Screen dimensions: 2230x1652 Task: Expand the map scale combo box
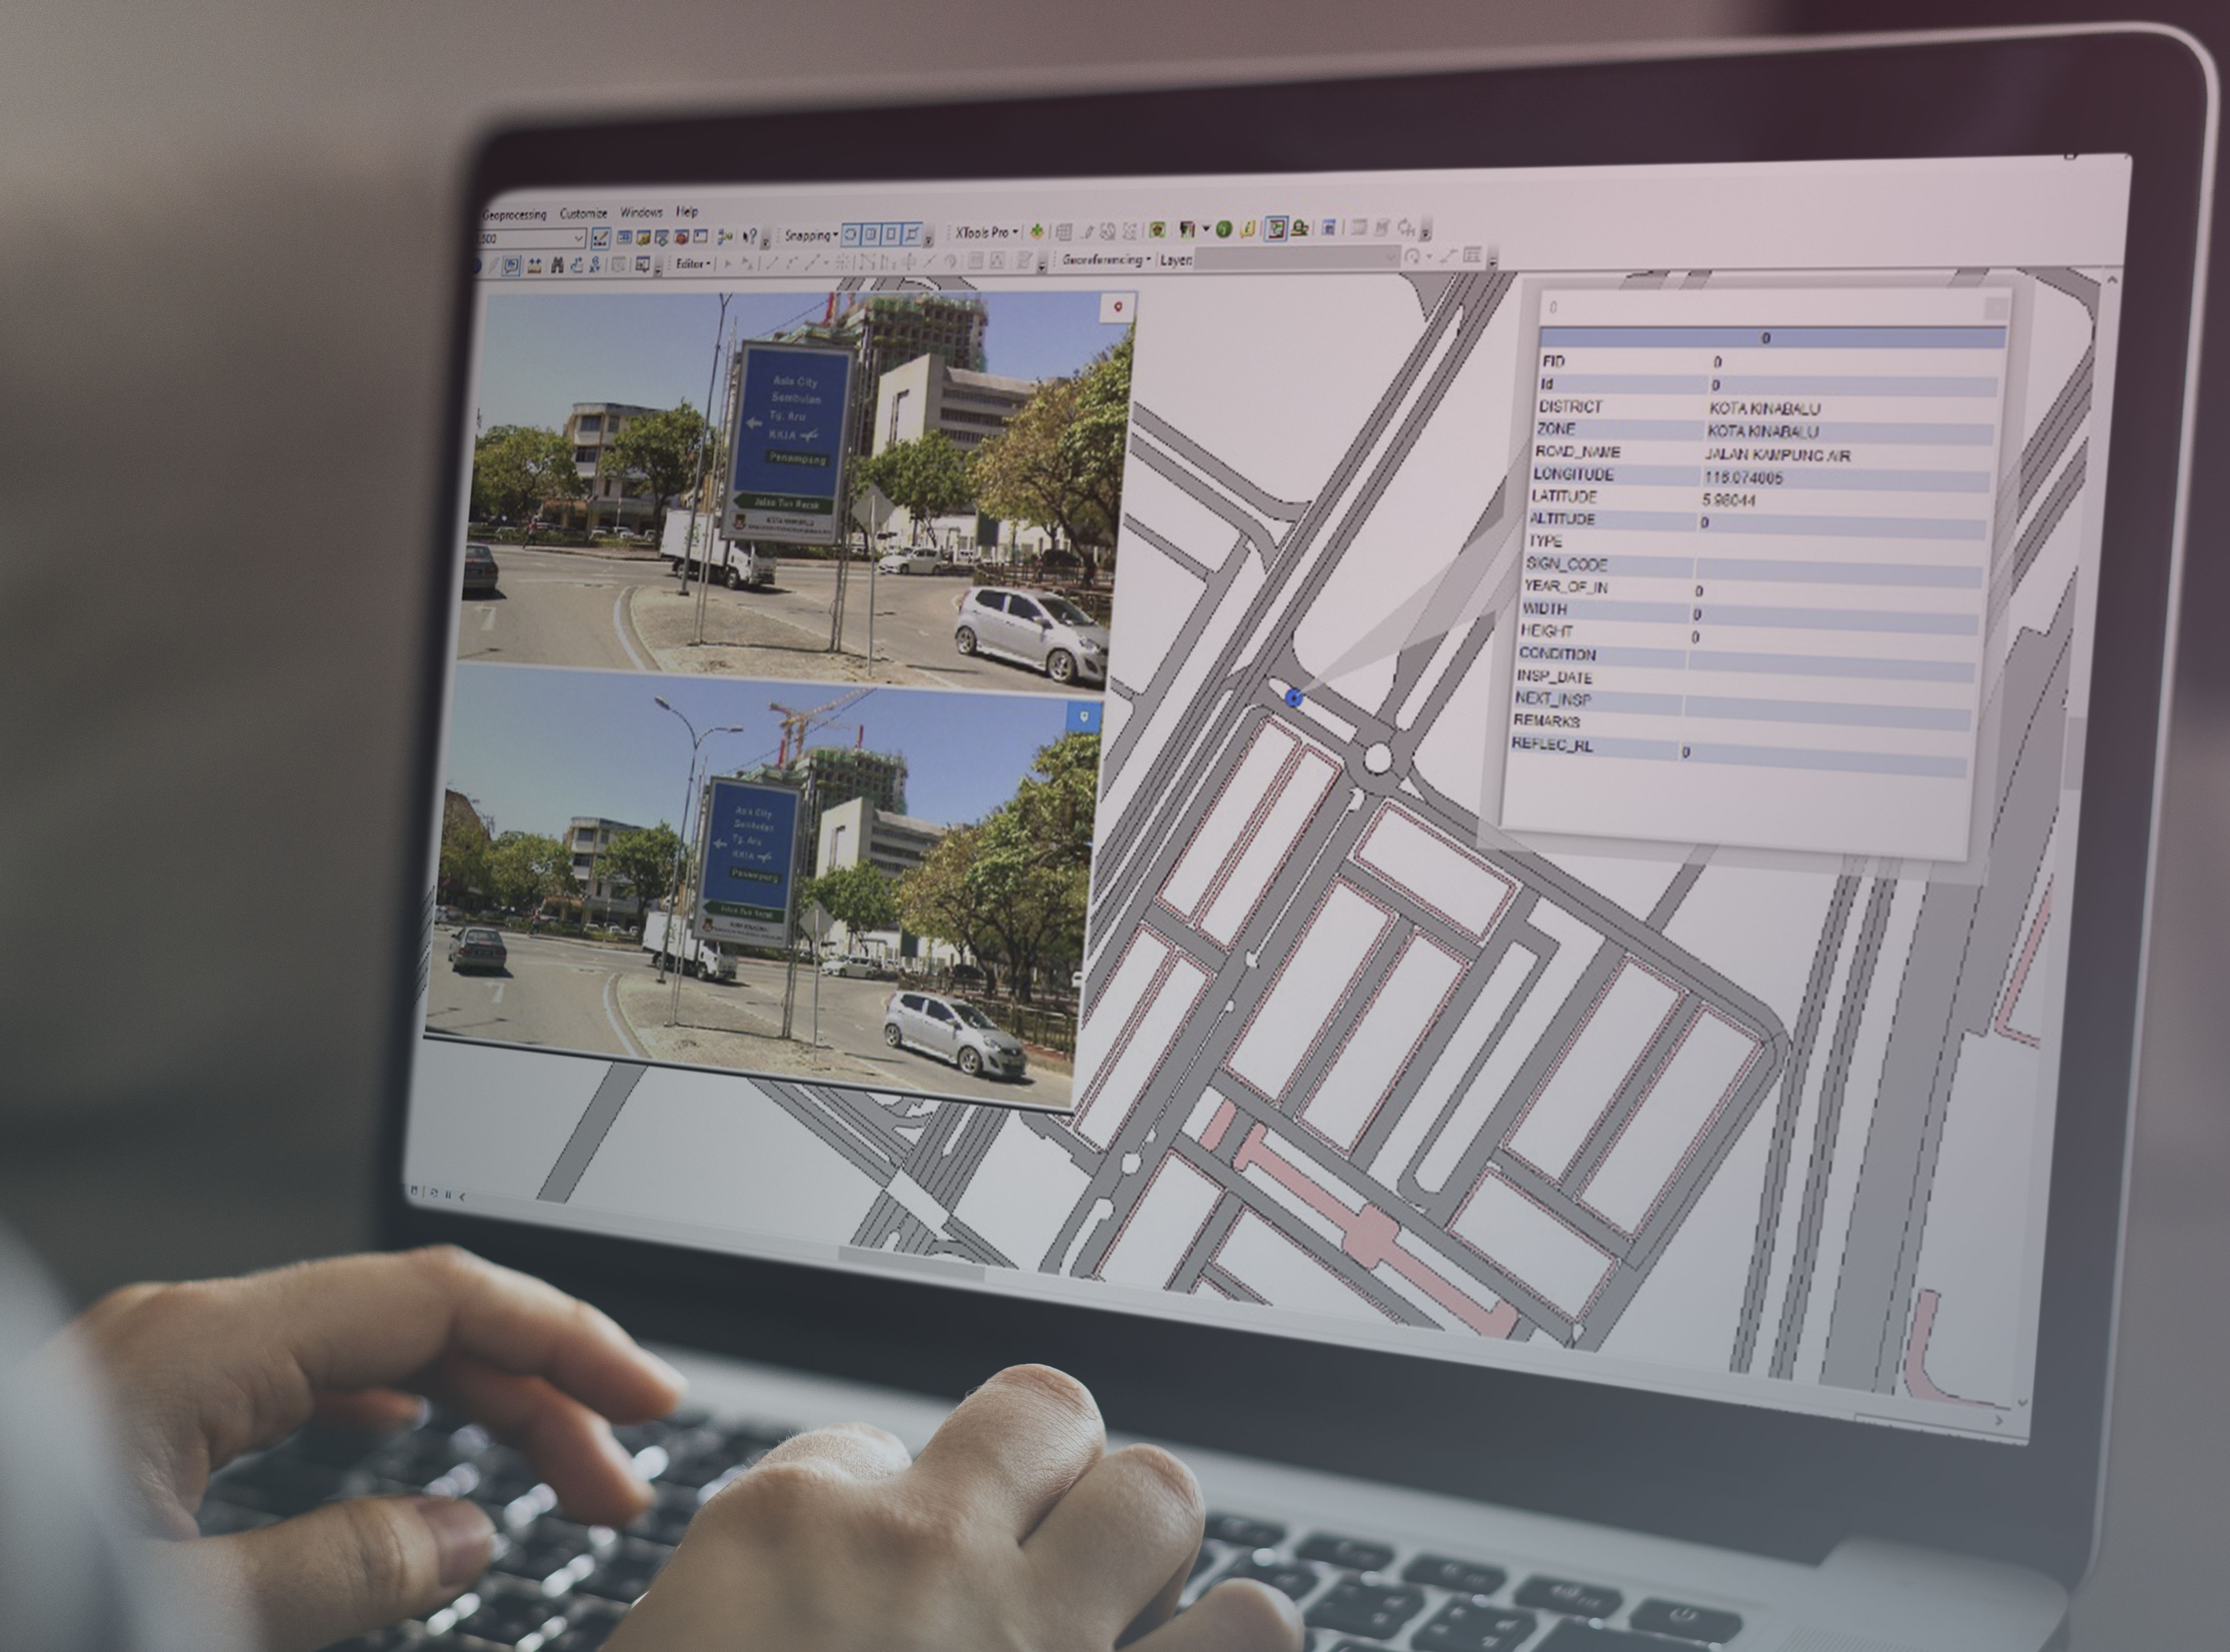click(x=579, y=238)
